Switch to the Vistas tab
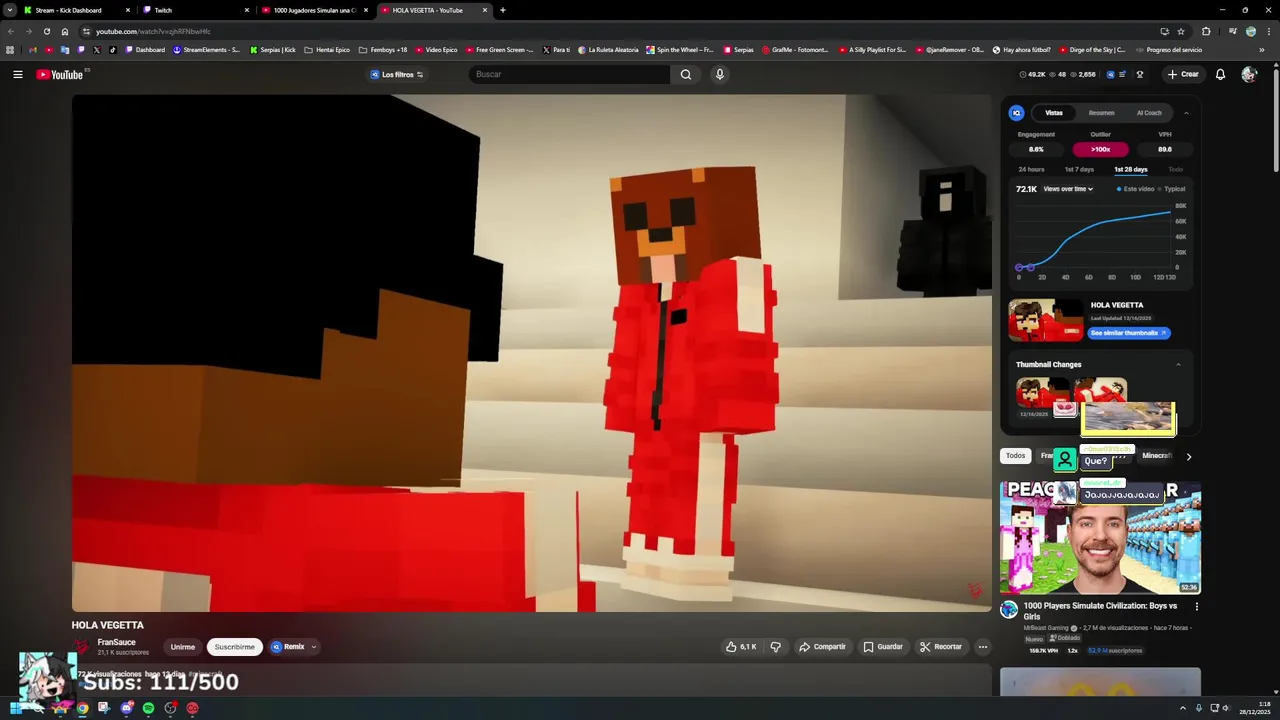1280x720 pixels. click(1054, 113)
